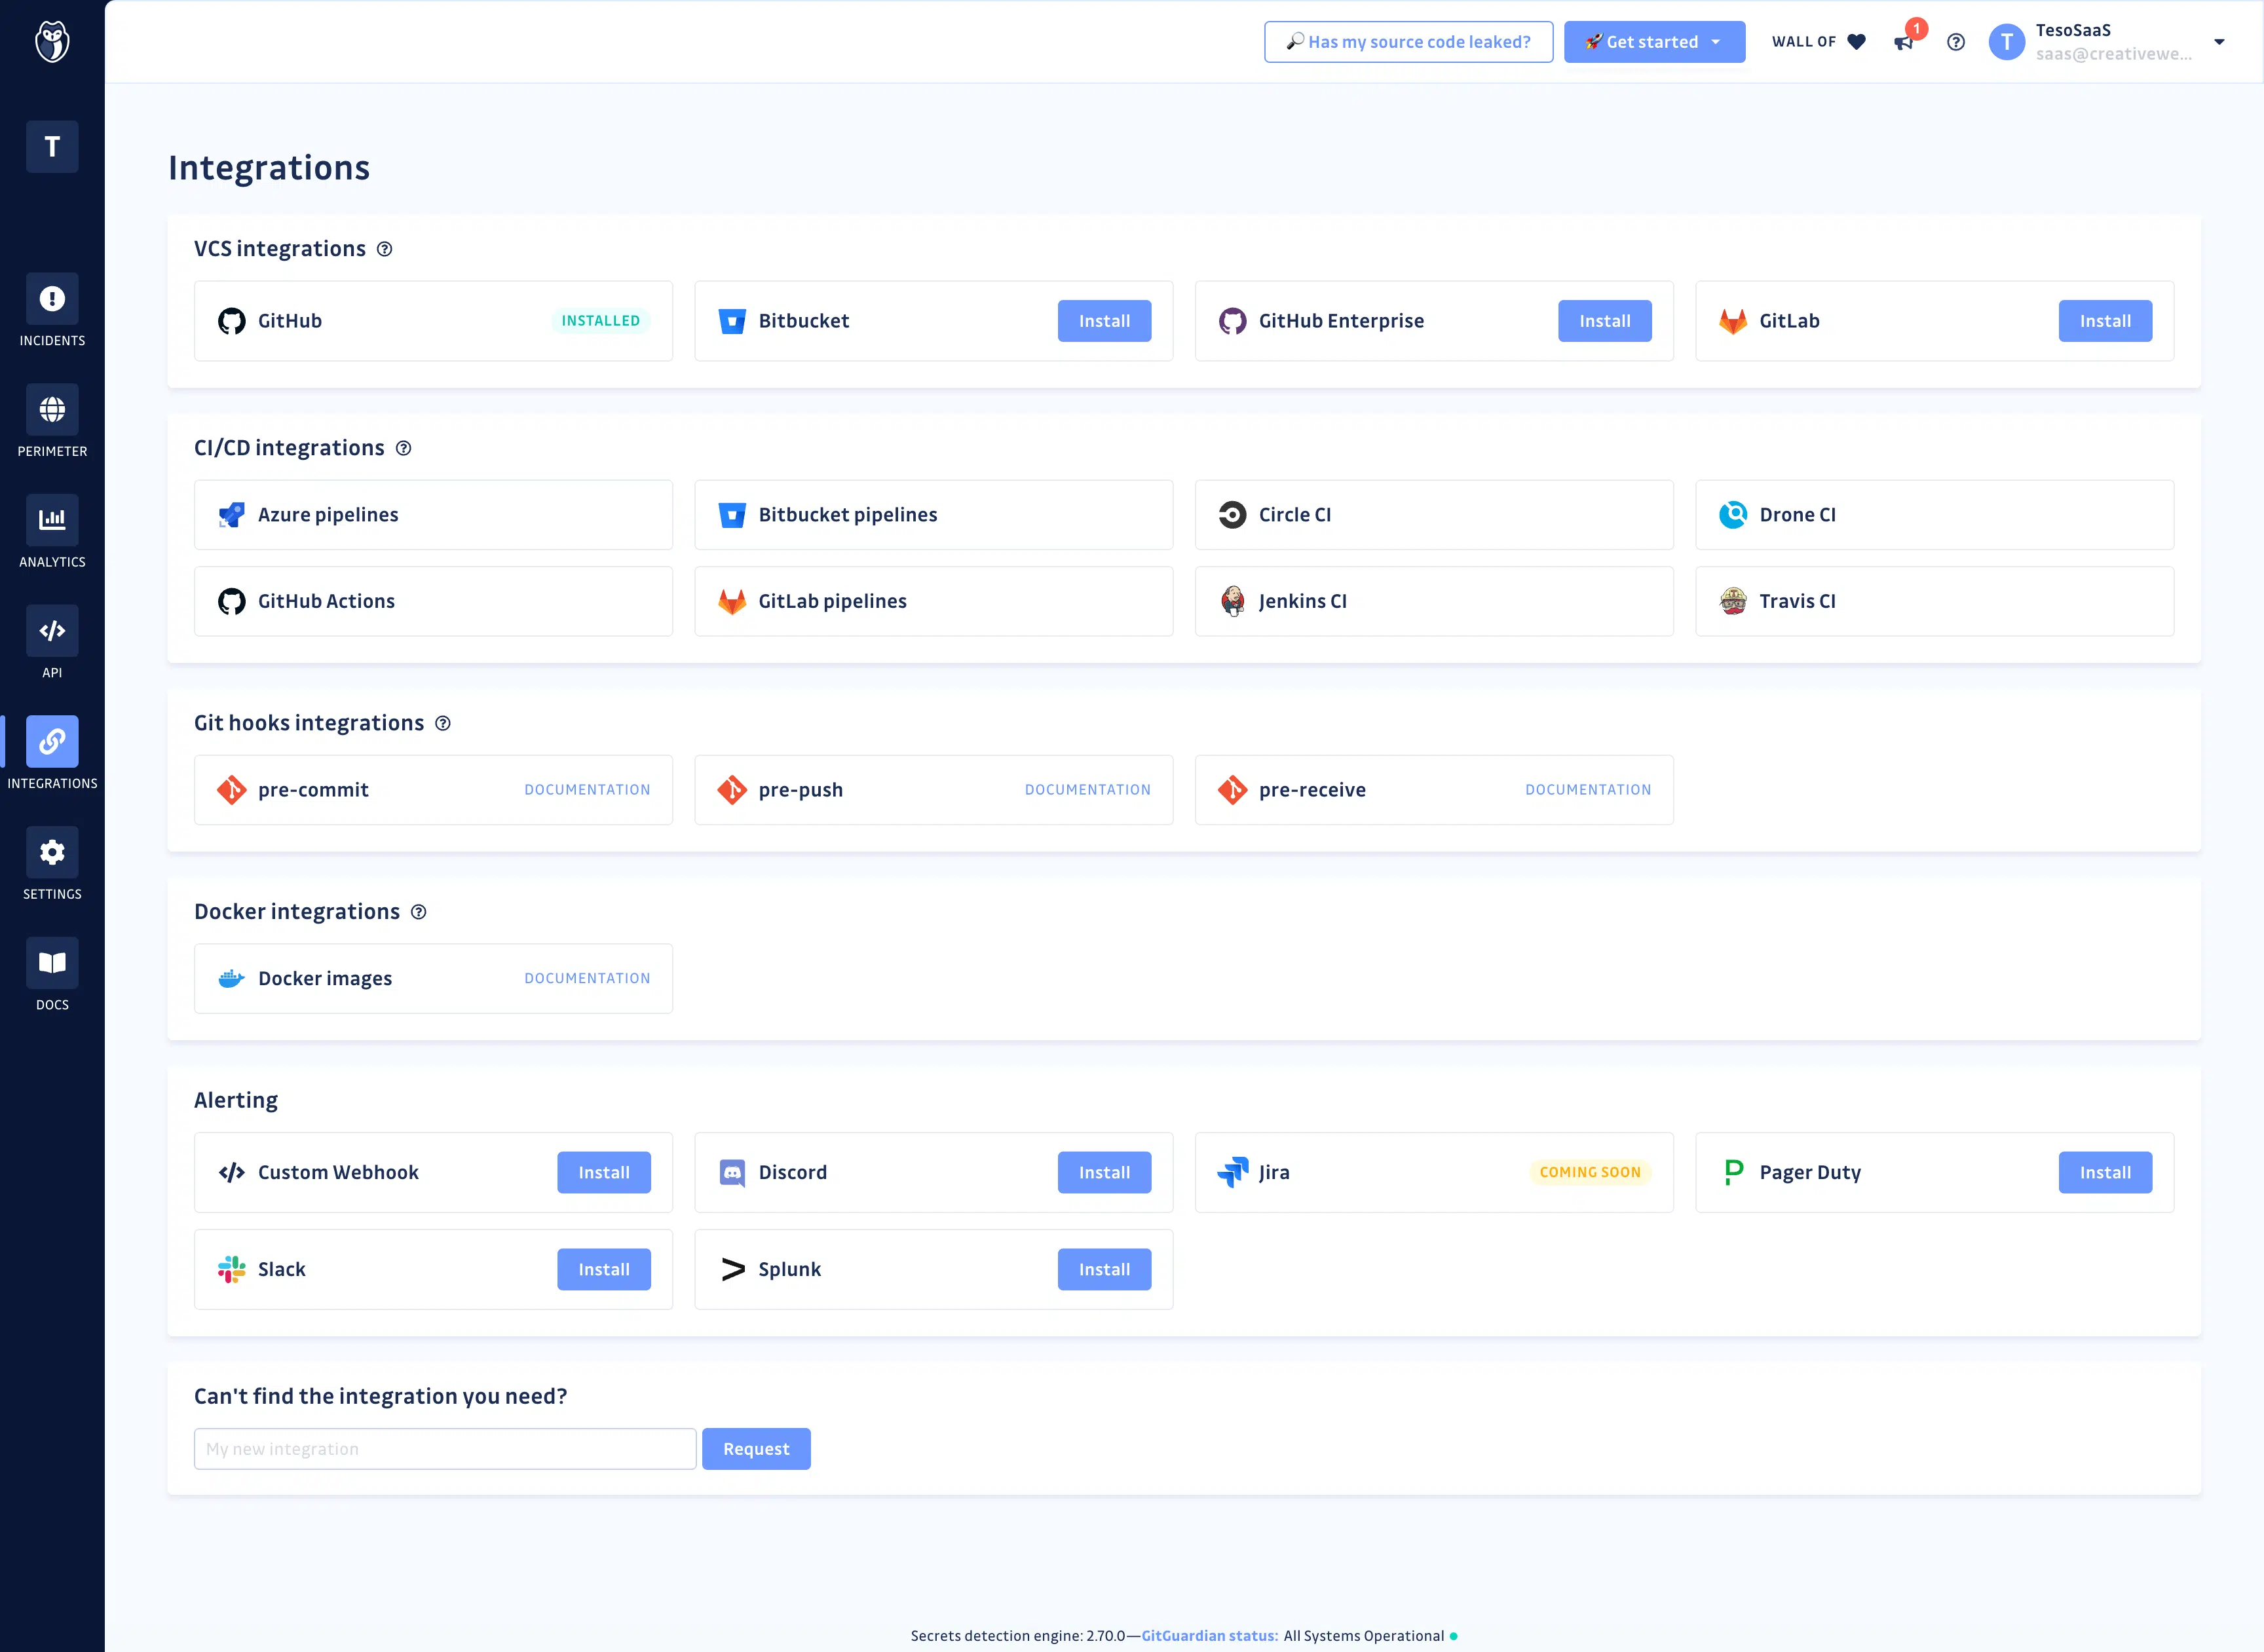Open Settings from the sidebar
Screen dimensions: 2264x1652
(52, 864)
